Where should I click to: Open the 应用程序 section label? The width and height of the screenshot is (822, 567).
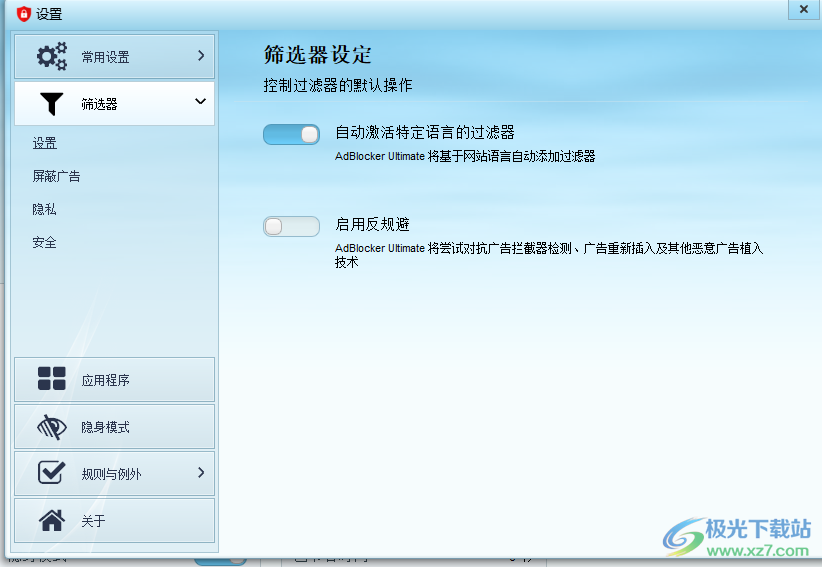tap(105, 380)
